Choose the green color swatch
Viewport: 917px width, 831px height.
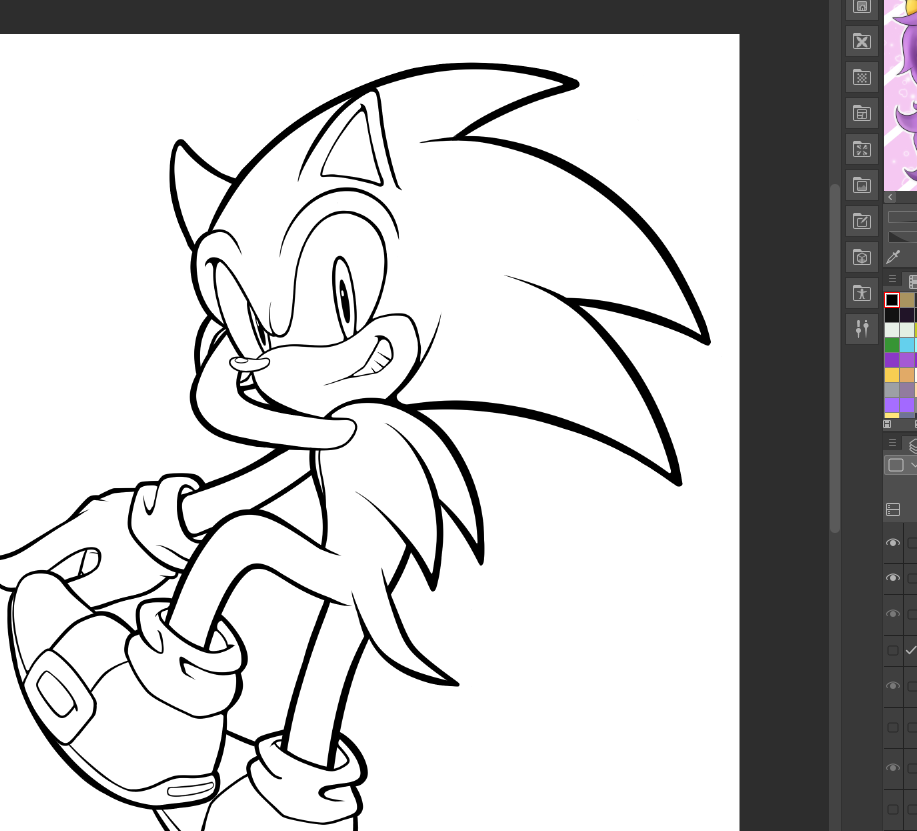(891, 345)
